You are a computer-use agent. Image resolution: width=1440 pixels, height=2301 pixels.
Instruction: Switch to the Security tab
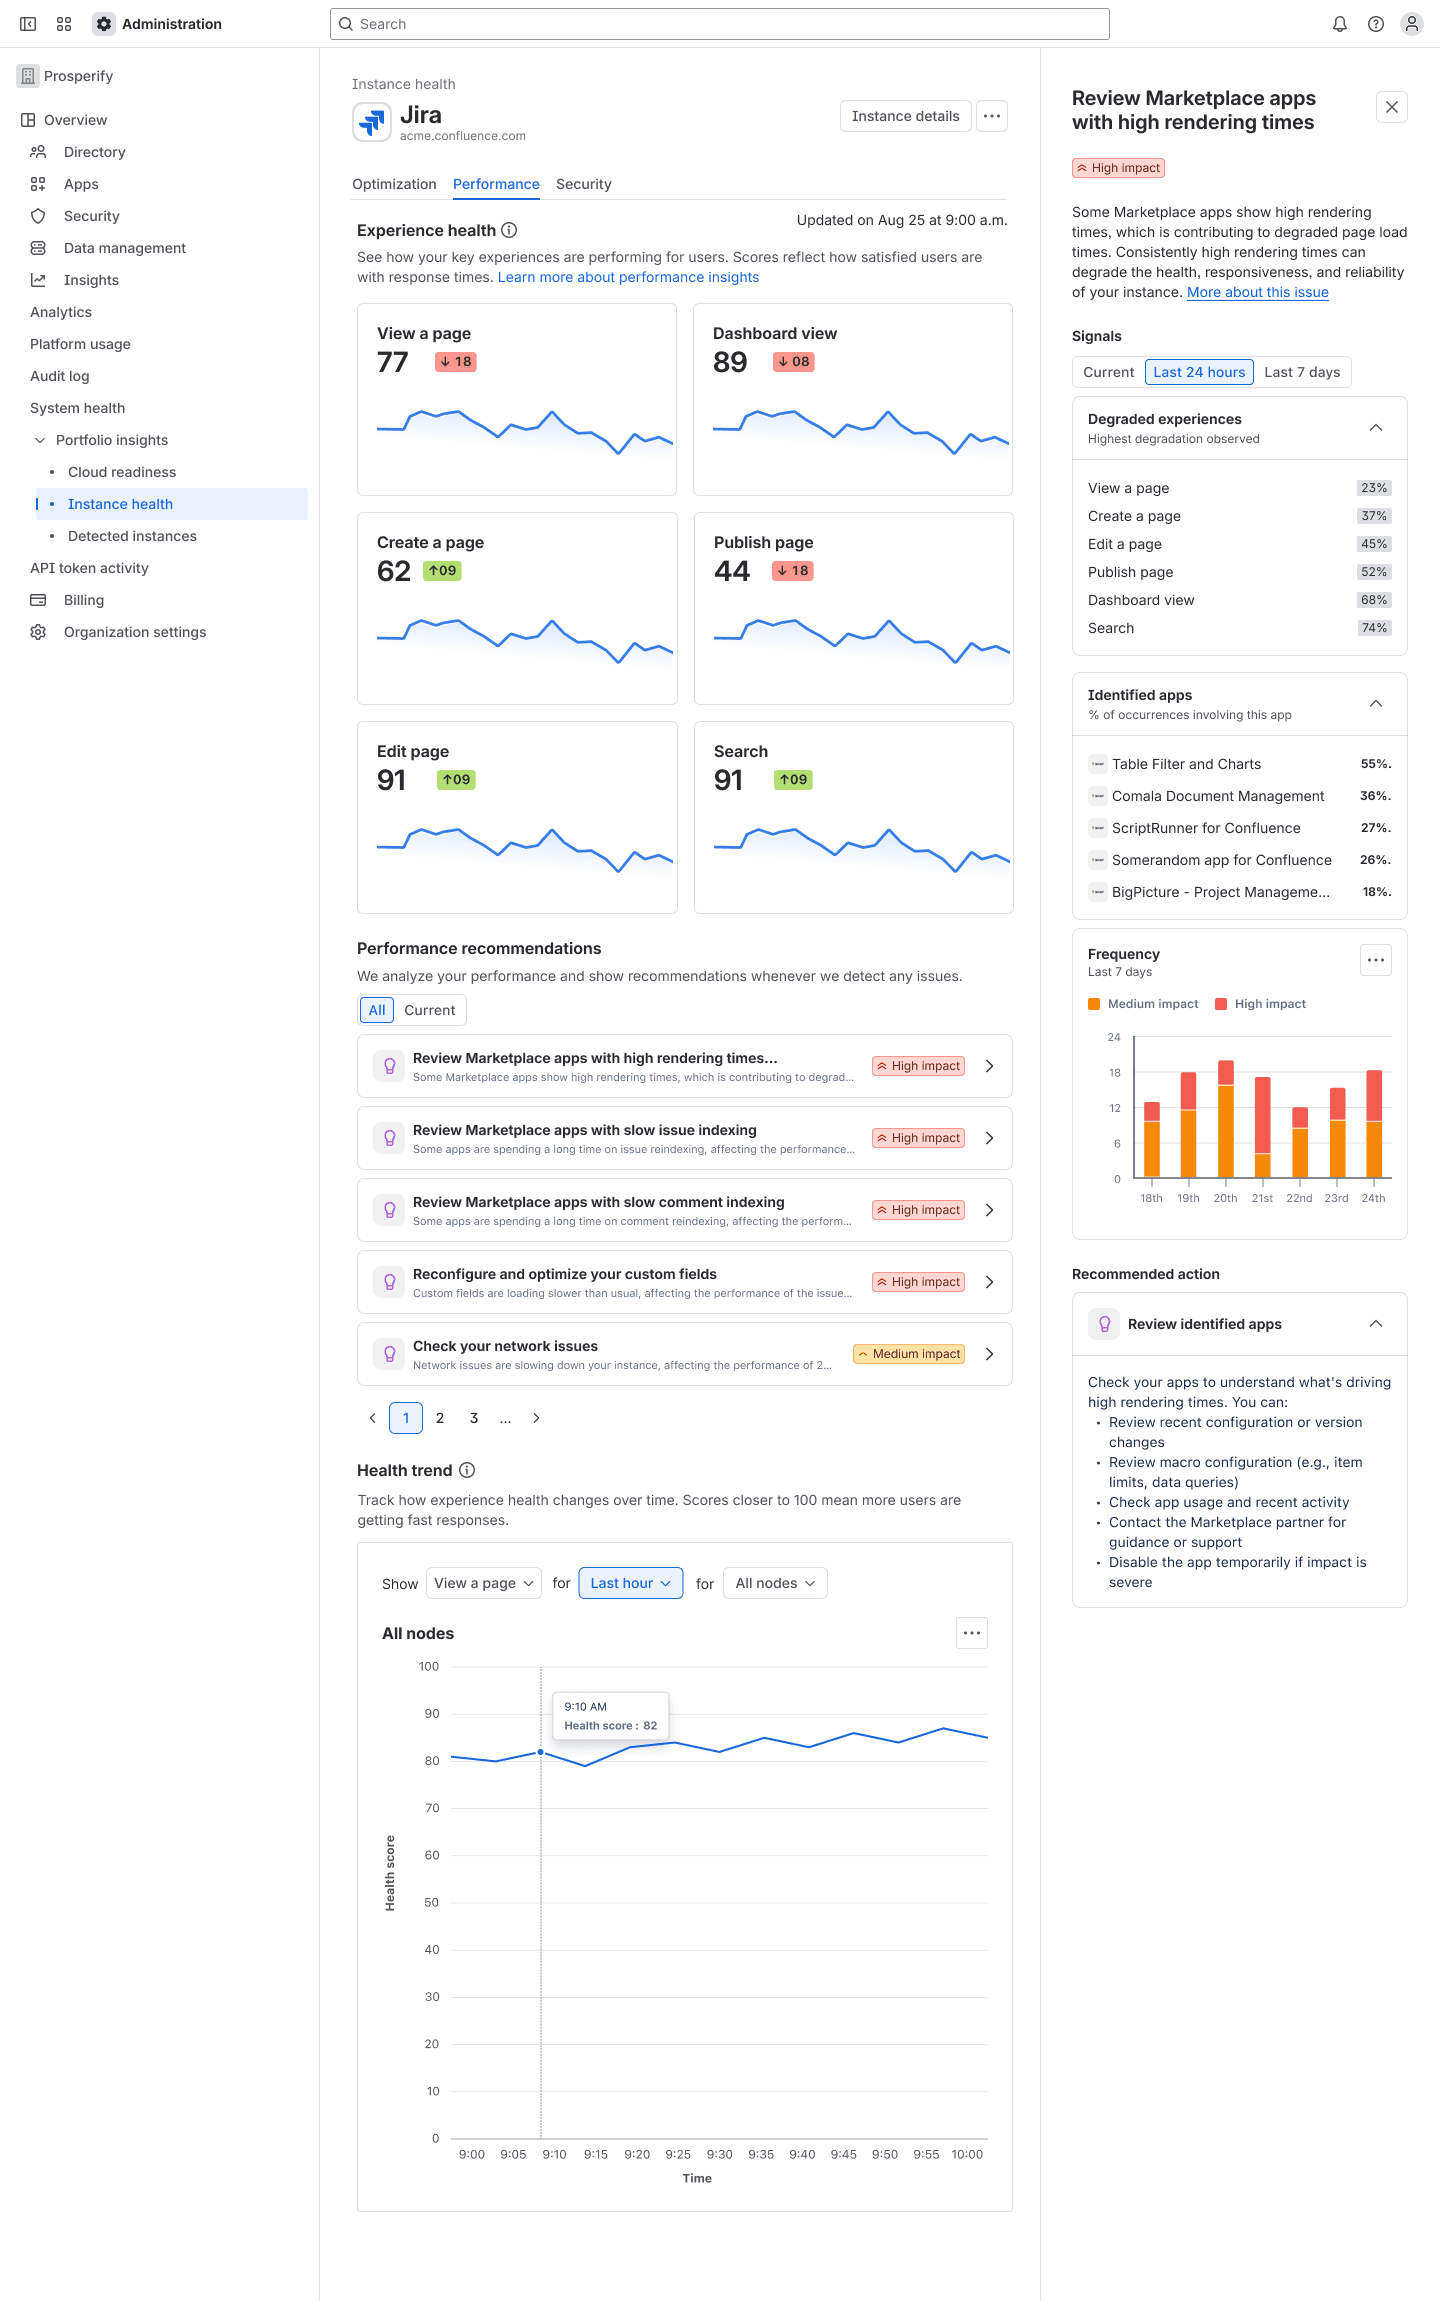point(584,184)
